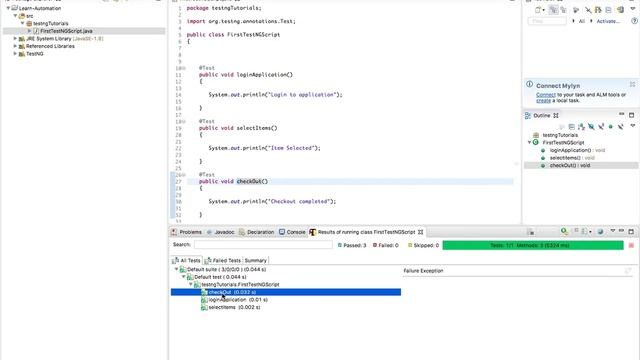Click the Find field in Task List
Screen dimensions: 640x360
[547, 21]
